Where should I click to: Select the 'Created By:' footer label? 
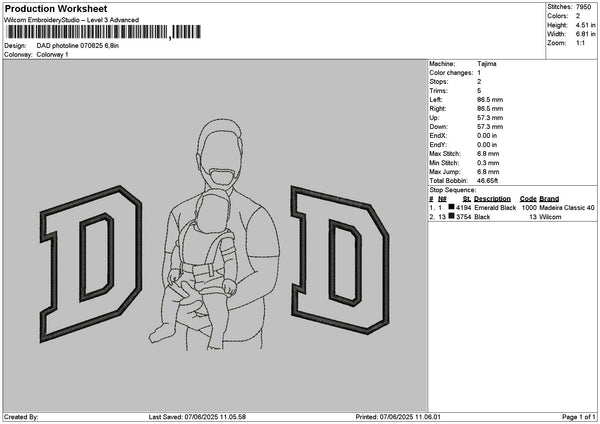[21, 417]
